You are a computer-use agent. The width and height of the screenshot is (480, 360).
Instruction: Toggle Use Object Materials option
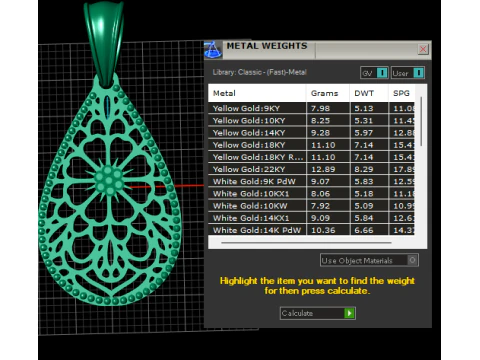369,260
